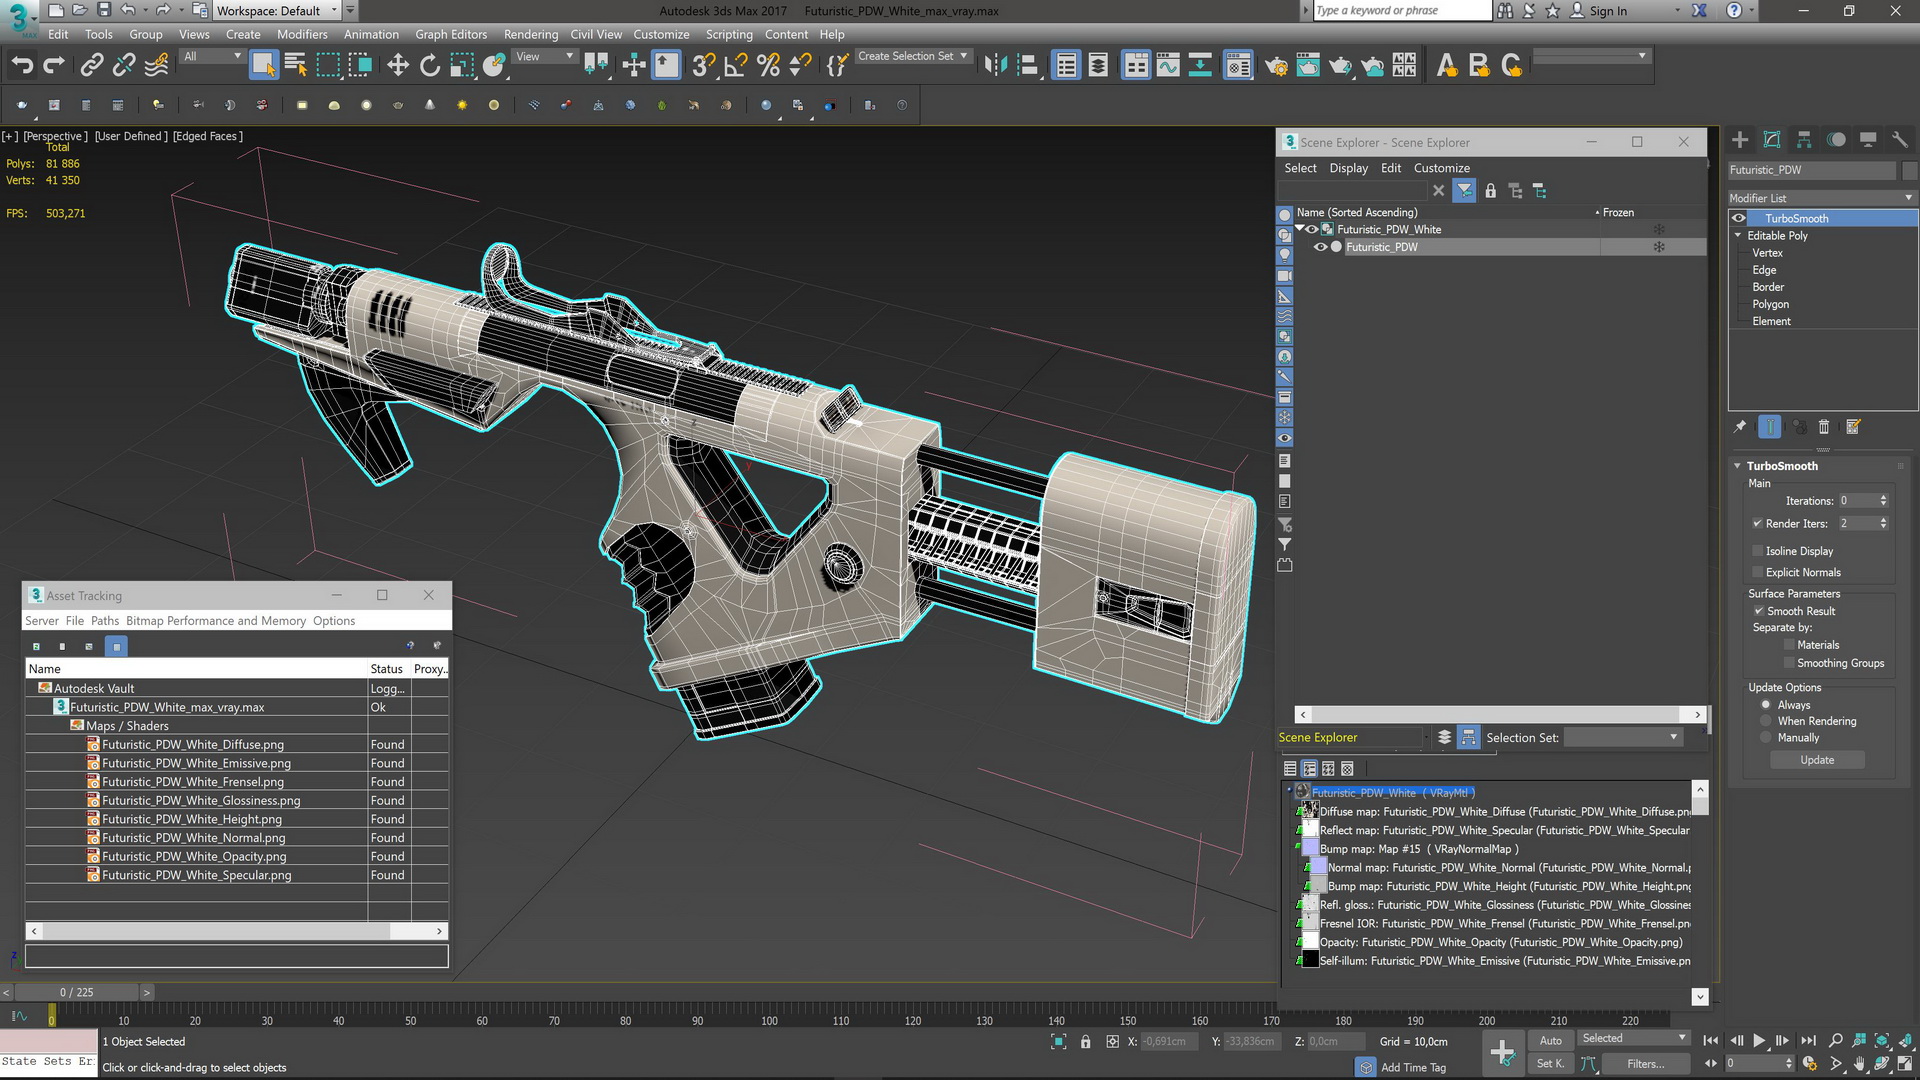Click Iterations spinner arrows
1920x1080 pixels.
(1883, 500)
